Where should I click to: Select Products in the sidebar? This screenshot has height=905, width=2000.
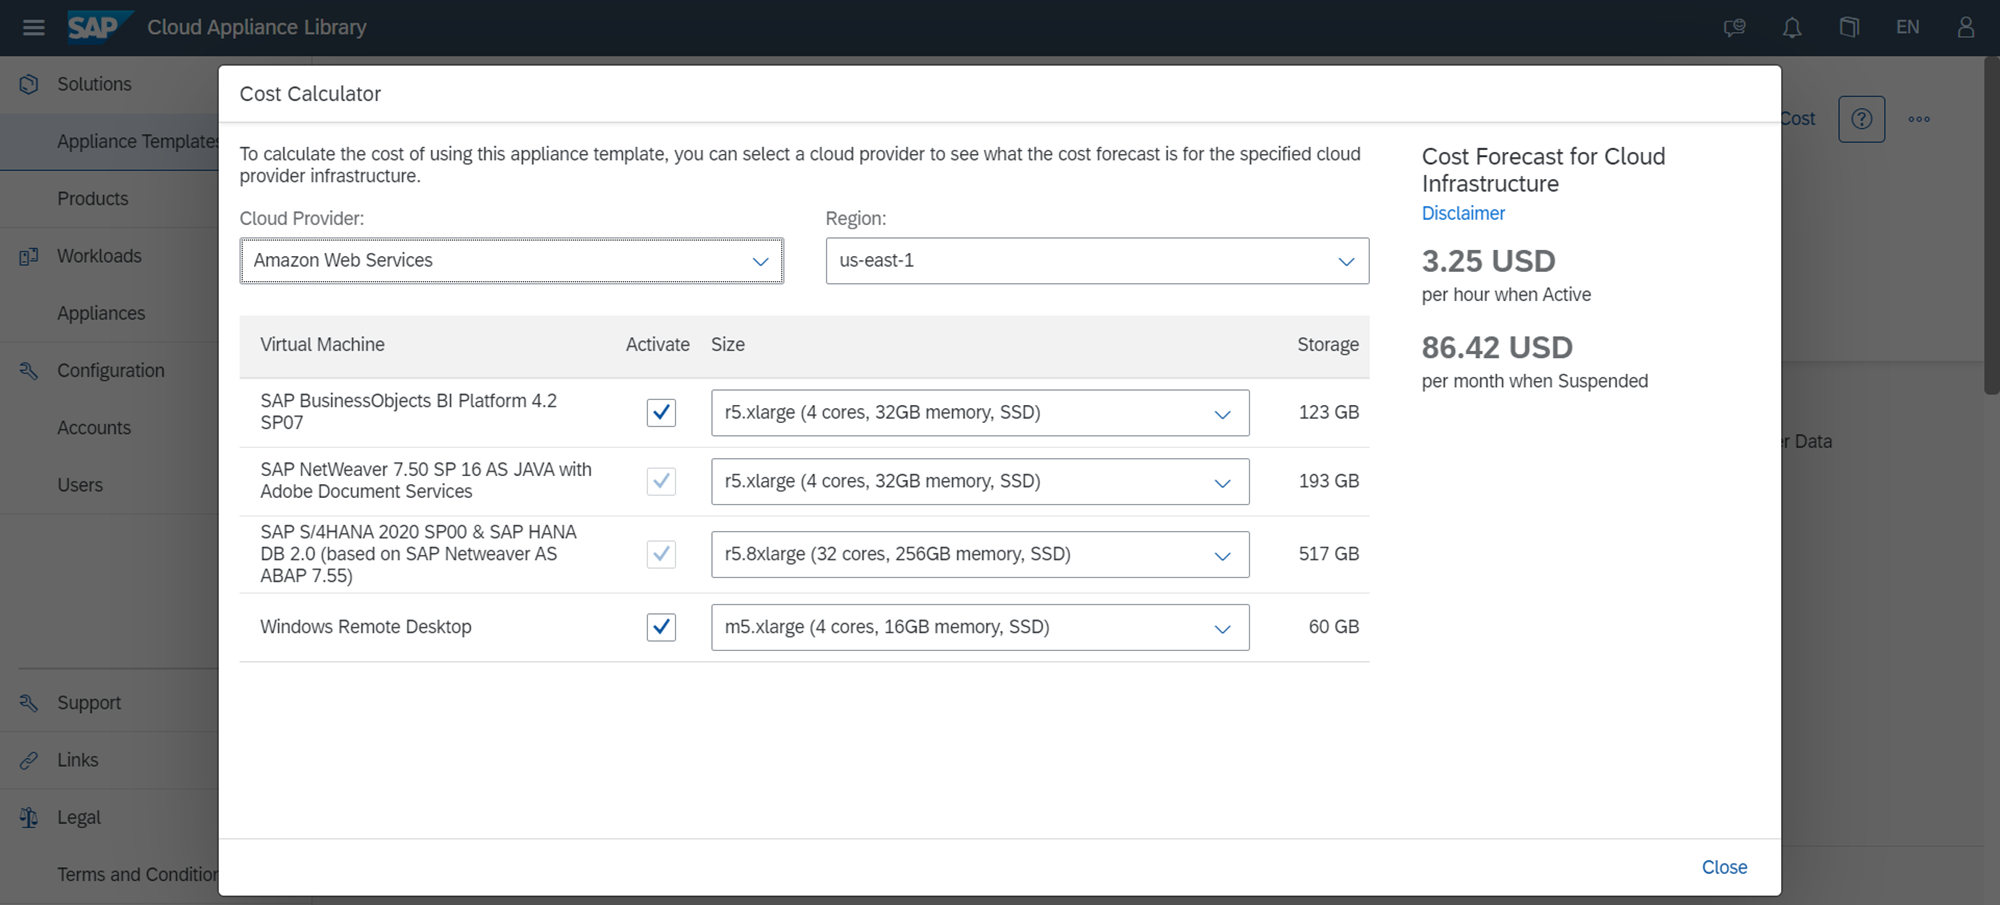[x=93, y=199]
